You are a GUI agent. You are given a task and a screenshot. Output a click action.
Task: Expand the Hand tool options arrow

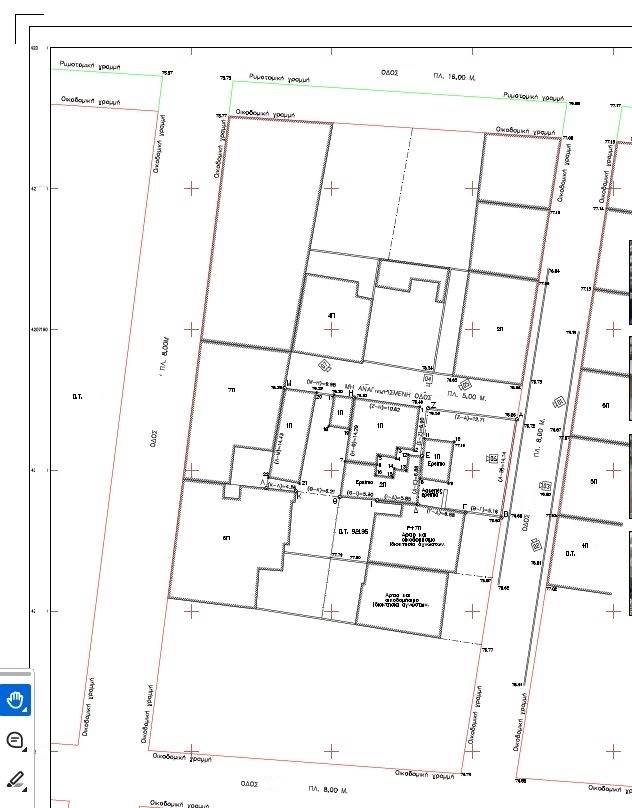27,710
